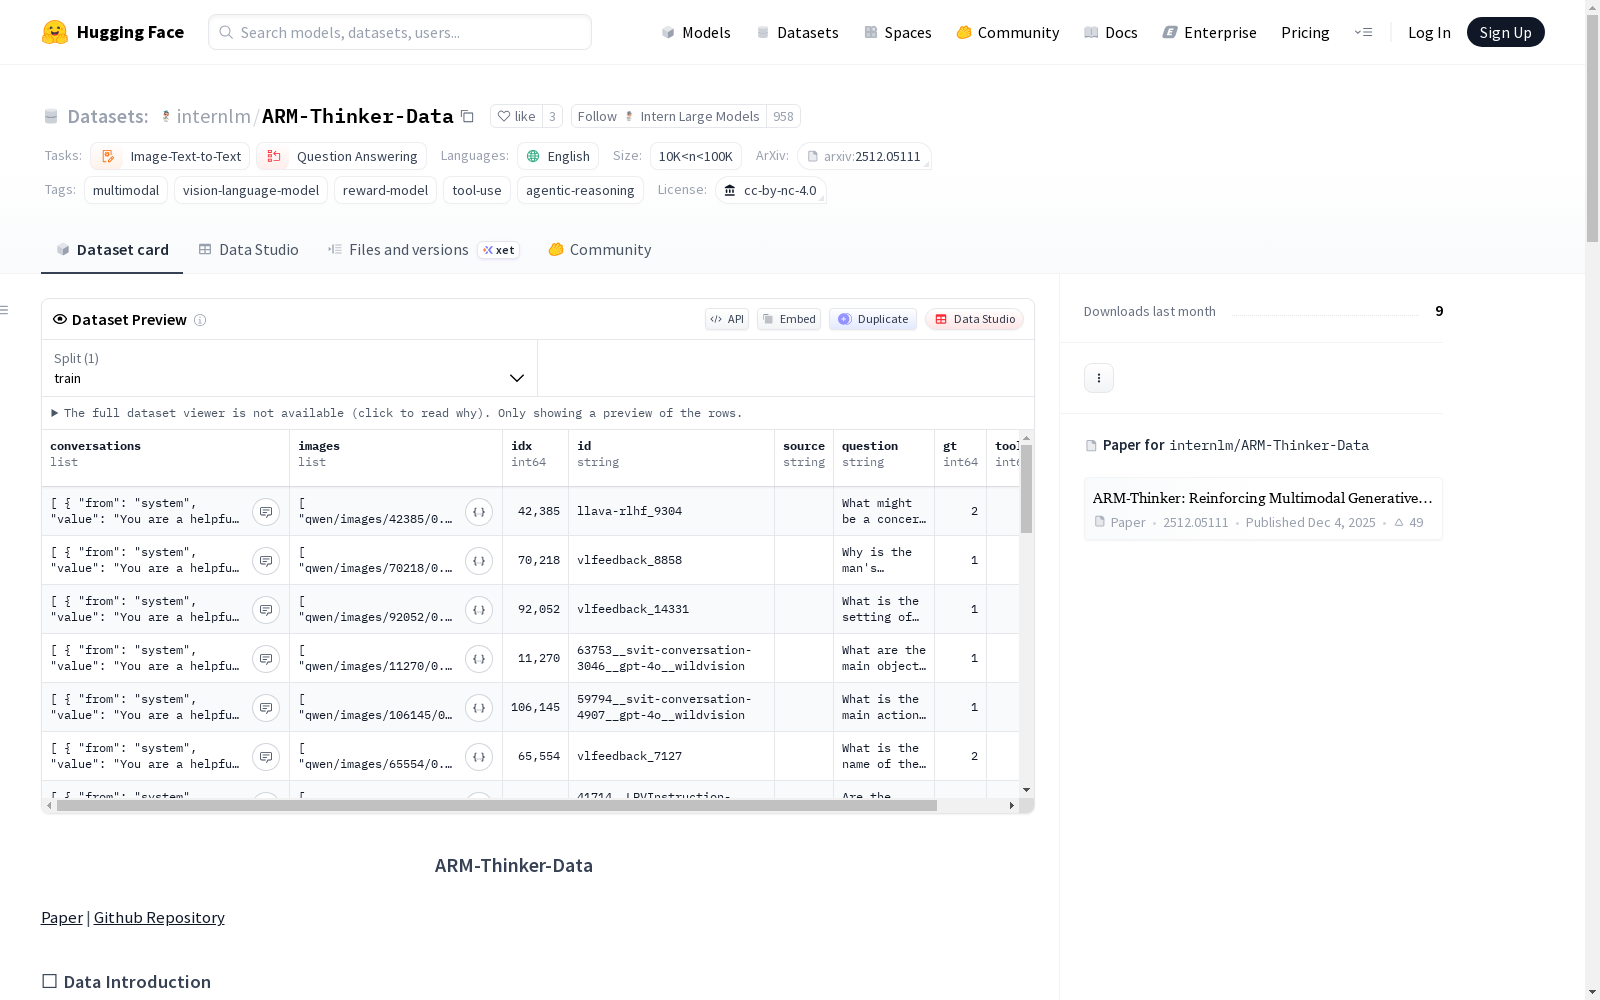
Task: Open conversation viewer for vlfeedback_8858 row
Action: coord(266,560)
